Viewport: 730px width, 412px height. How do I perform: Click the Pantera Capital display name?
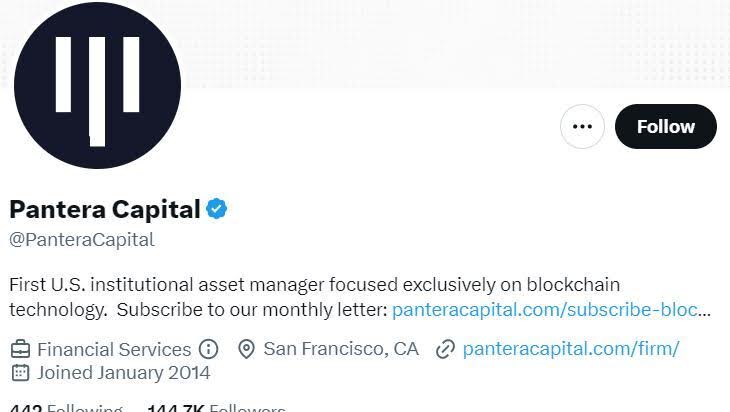click(105, 209)
